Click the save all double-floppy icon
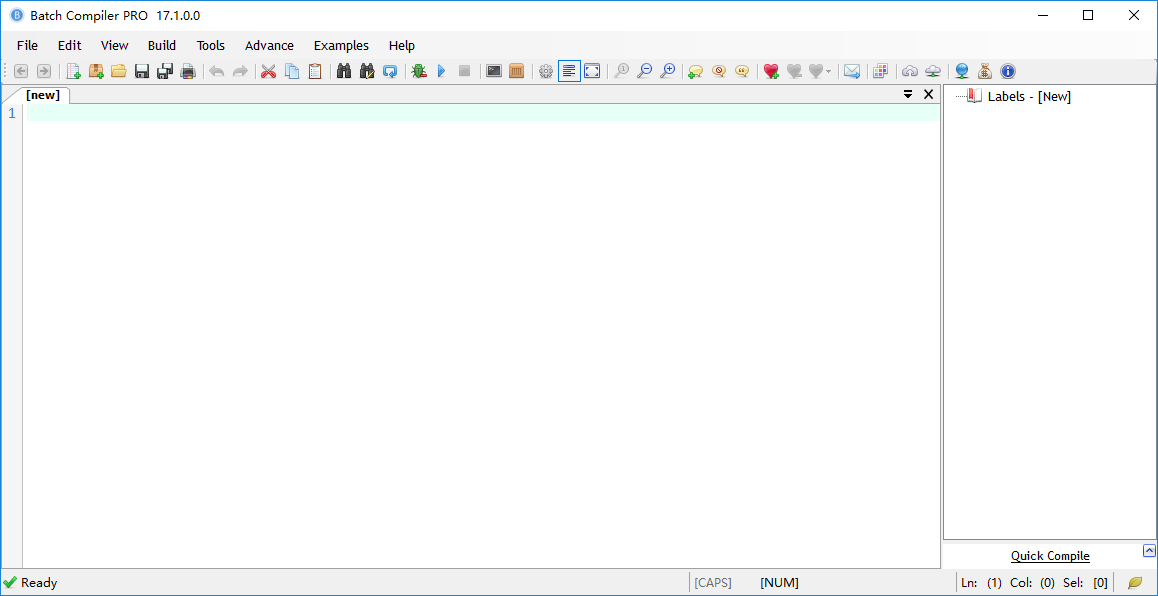This screenshot has width=1158, height=596. coord(165,72)
